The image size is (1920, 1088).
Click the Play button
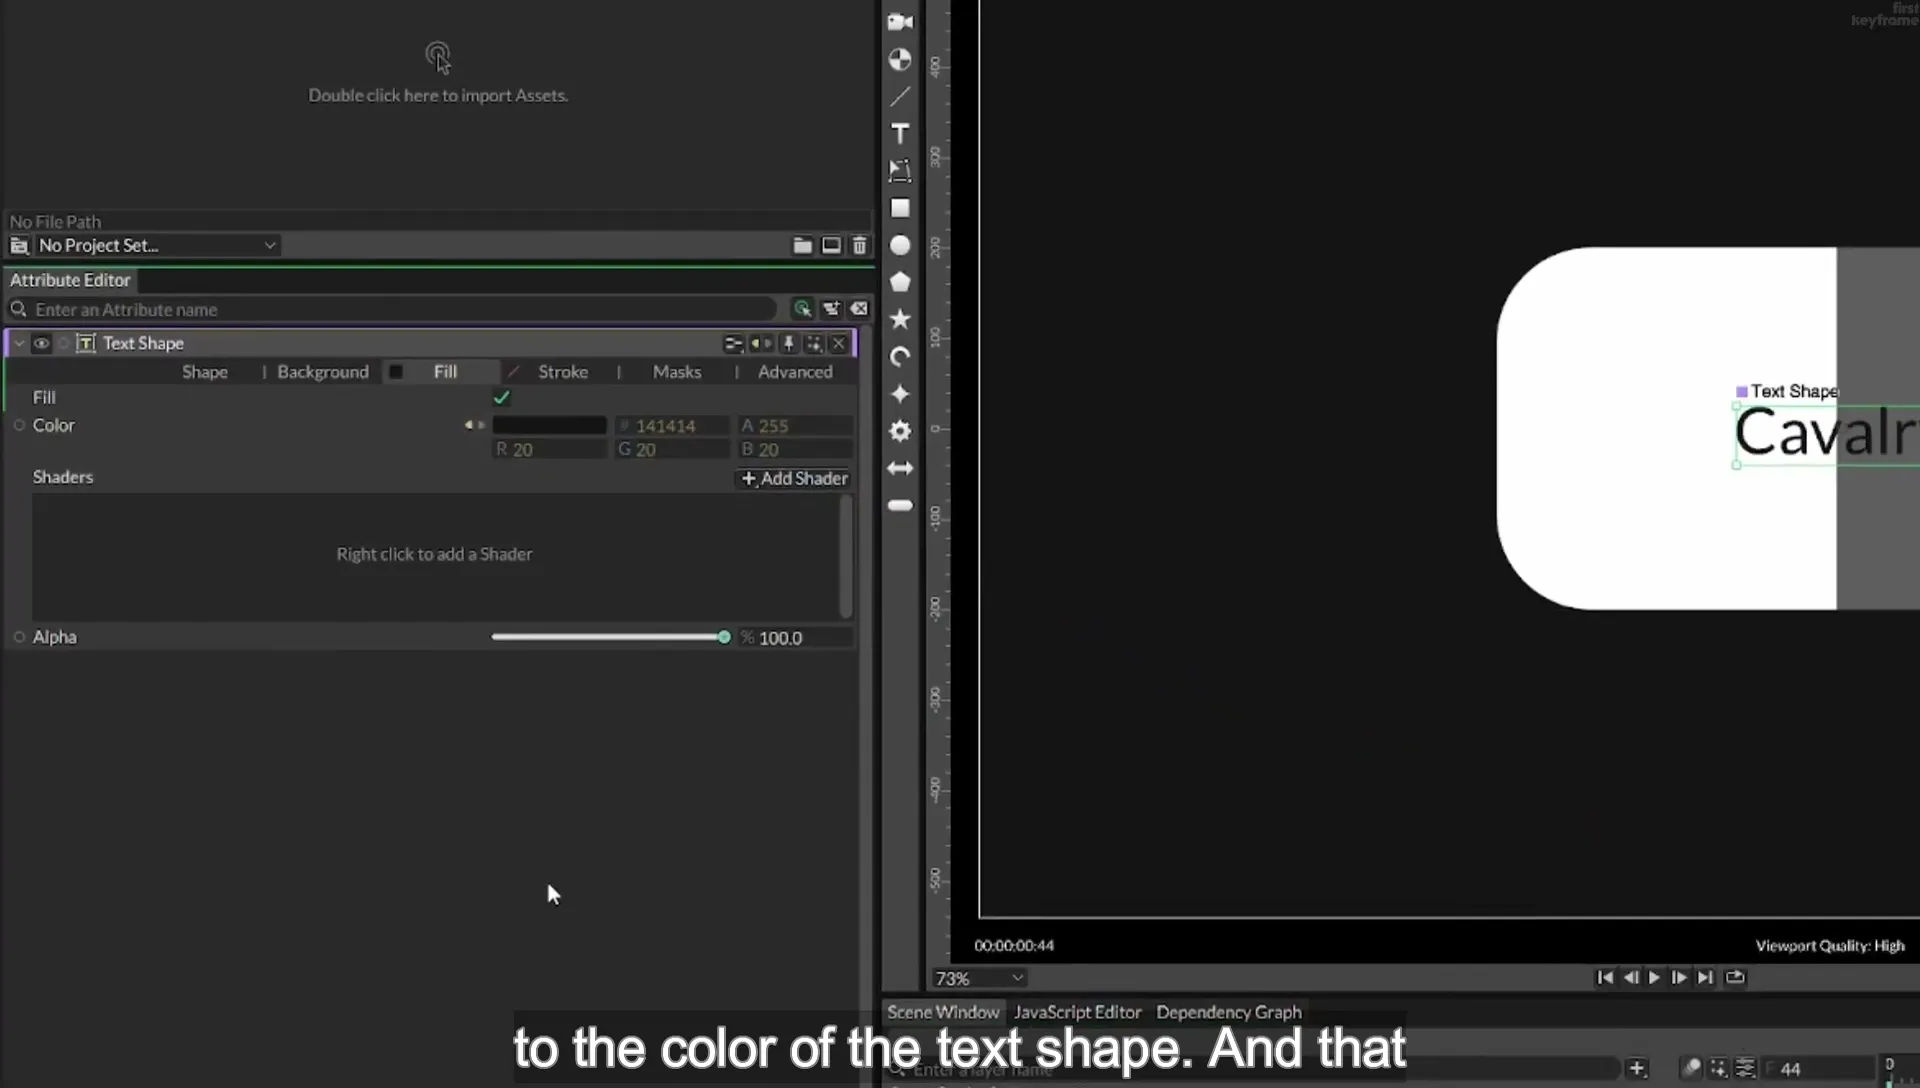click(1654, 977)
